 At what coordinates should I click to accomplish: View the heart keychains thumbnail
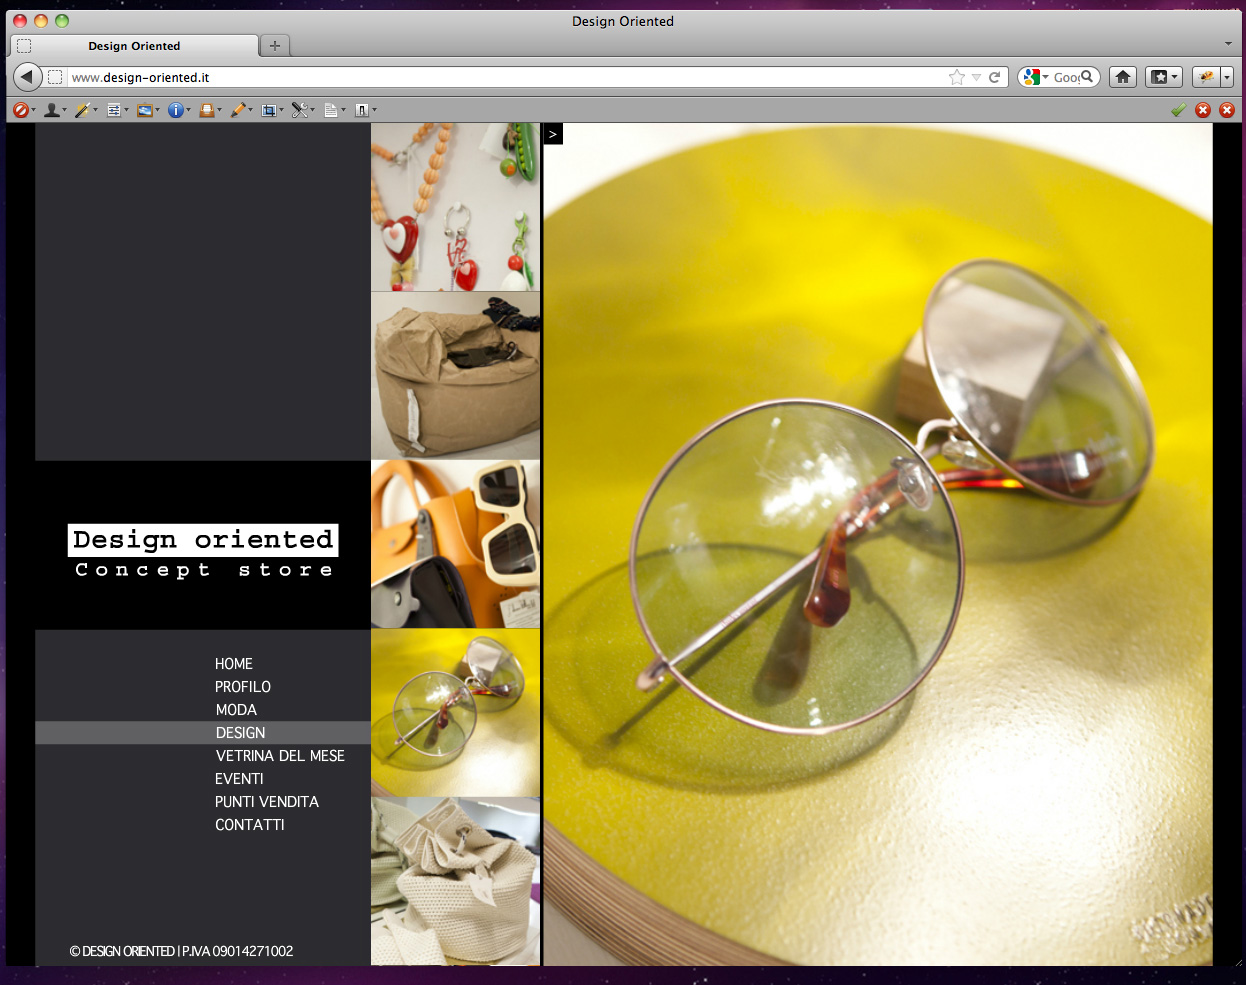(x=455, y=207)
